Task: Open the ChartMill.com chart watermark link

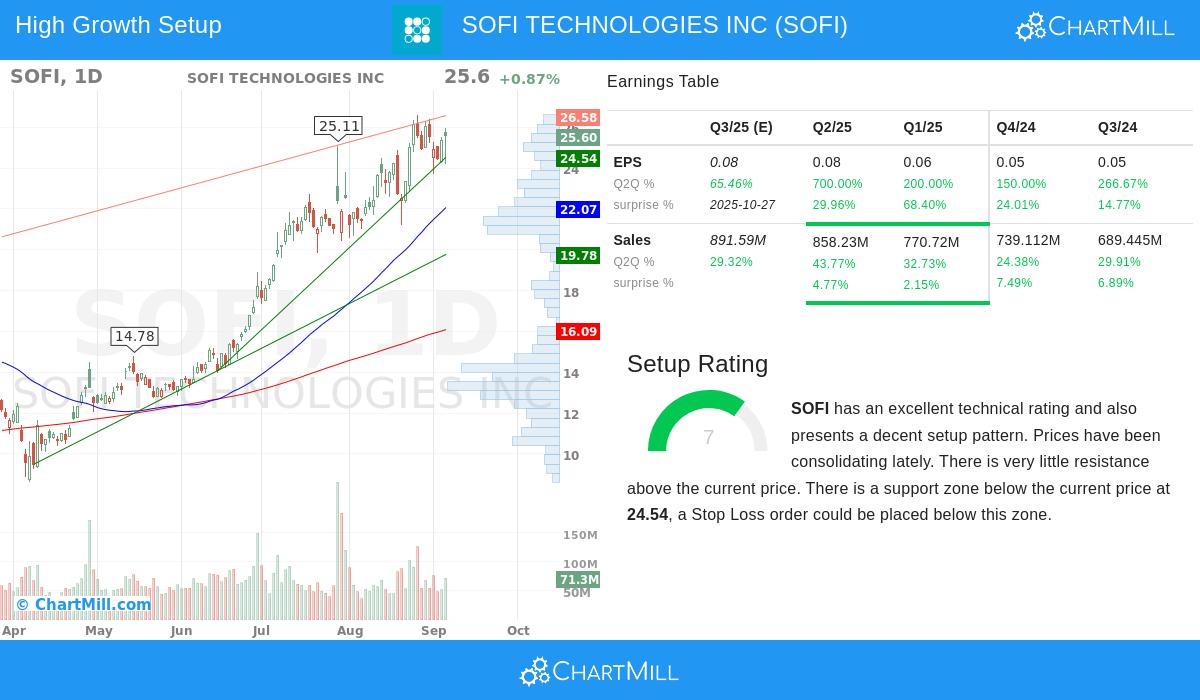Action: [x=83, y=604]
